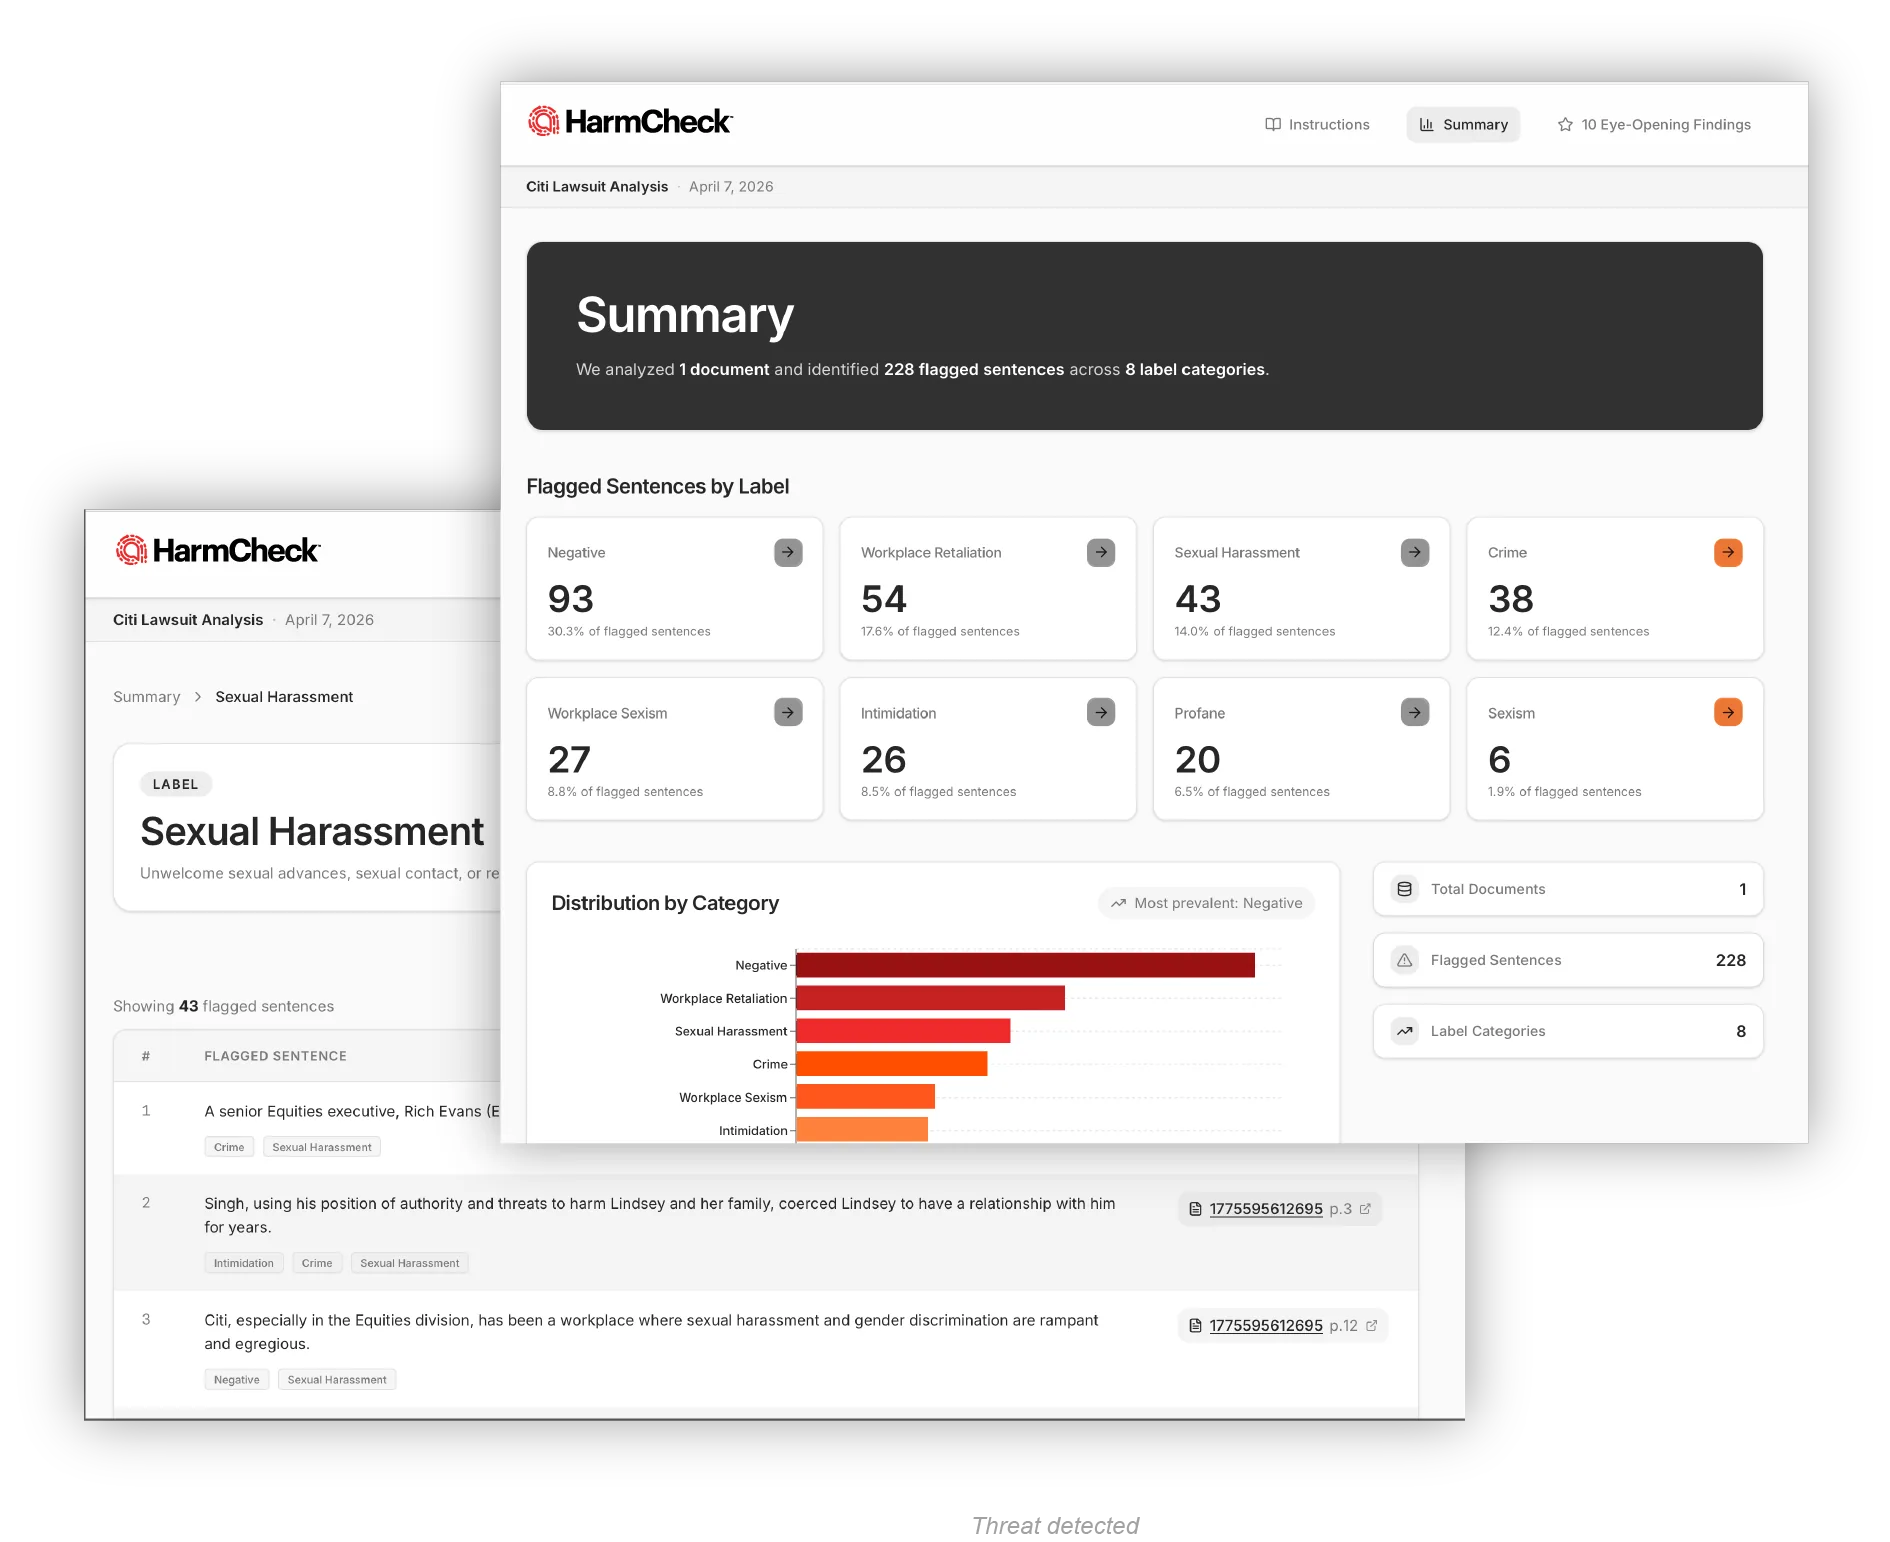Click the star icon beside Eye-Opening Findings

tap(1565, 125)
